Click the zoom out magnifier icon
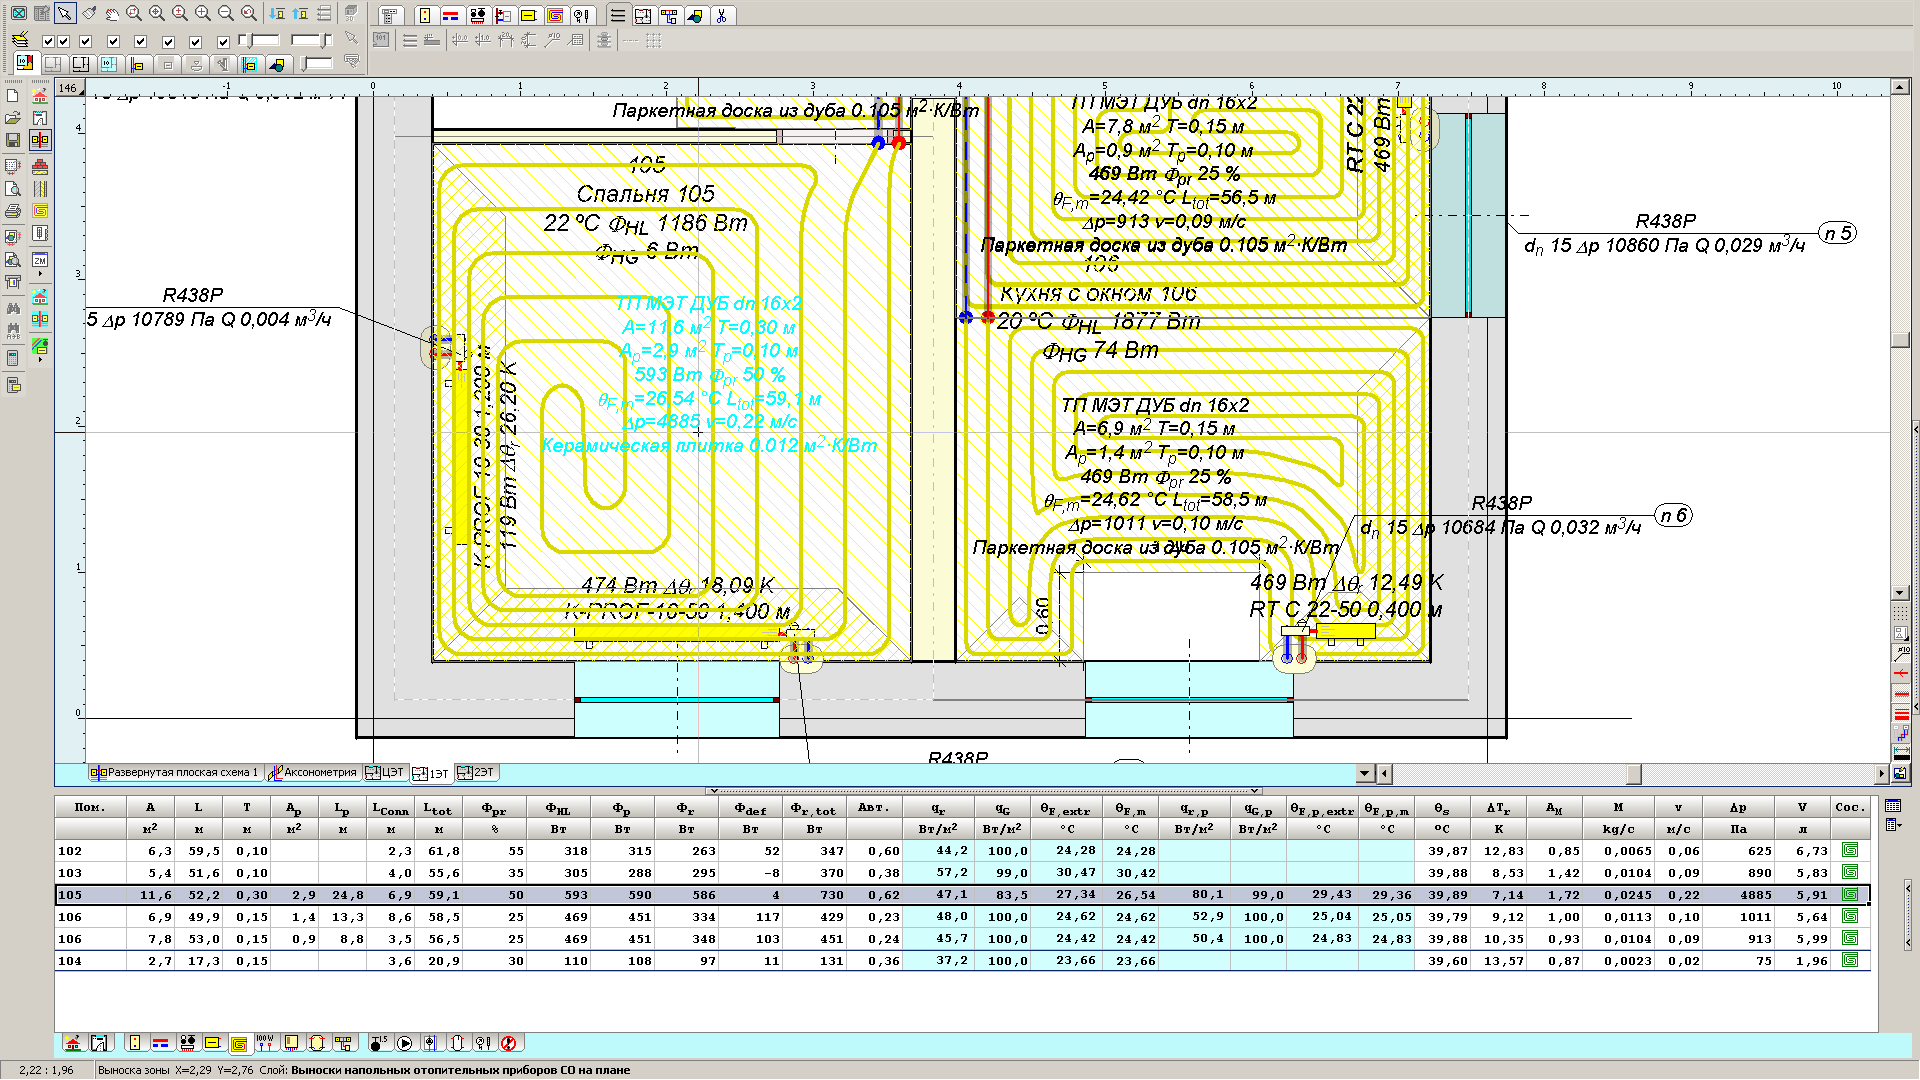The image size is (1920, 1080). pyautogui.click(x=226, y=14)
